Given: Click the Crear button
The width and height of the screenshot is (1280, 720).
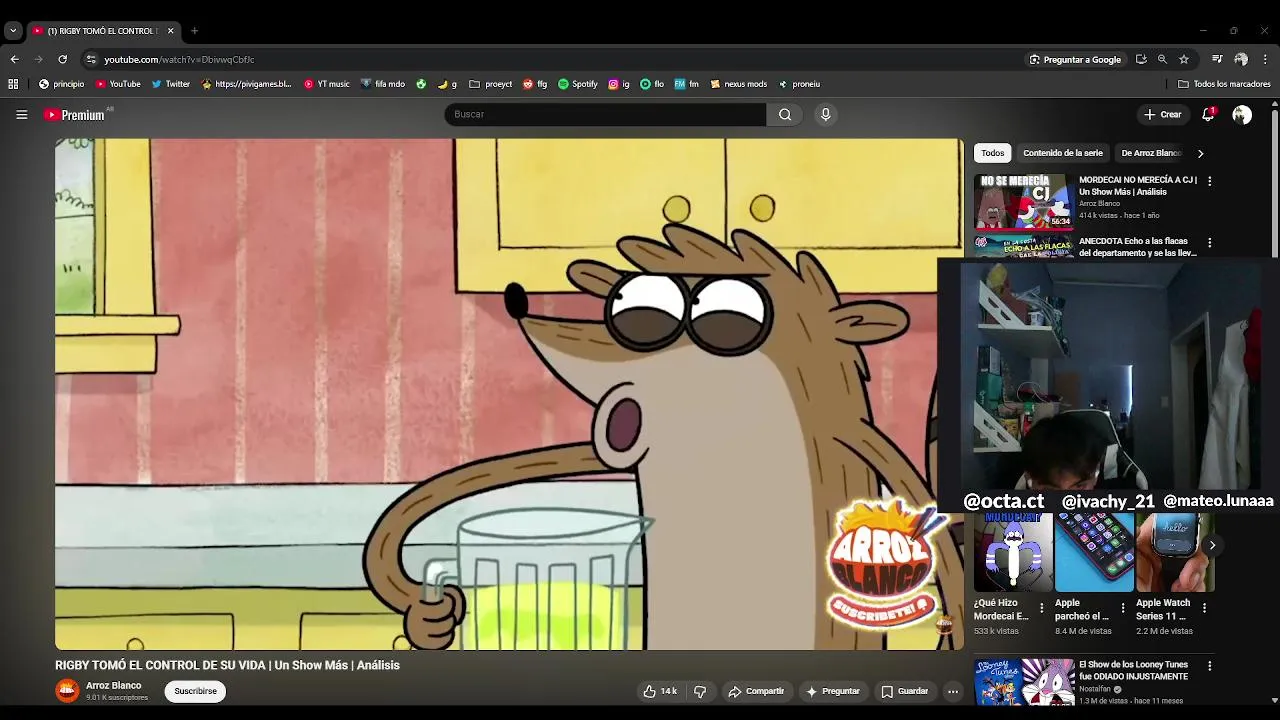Looking at the screenshot, I should tap(1163, 115).
